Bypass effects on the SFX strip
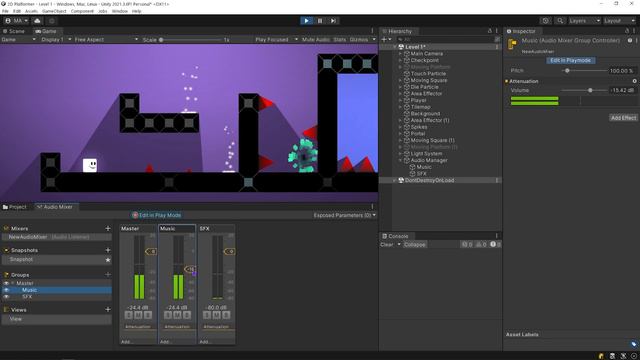This screenshot has height=360, width=640. [226, 315]
